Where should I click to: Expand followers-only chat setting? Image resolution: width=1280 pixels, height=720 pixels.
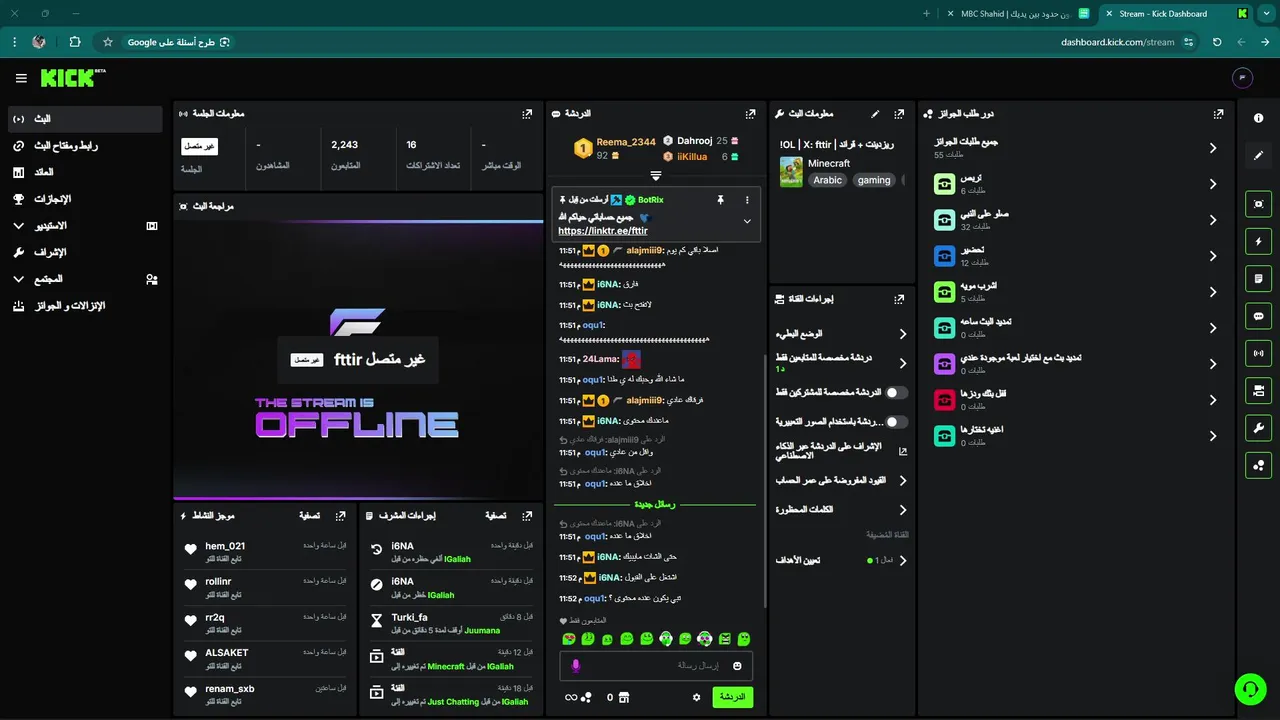(x=841, y=362)
